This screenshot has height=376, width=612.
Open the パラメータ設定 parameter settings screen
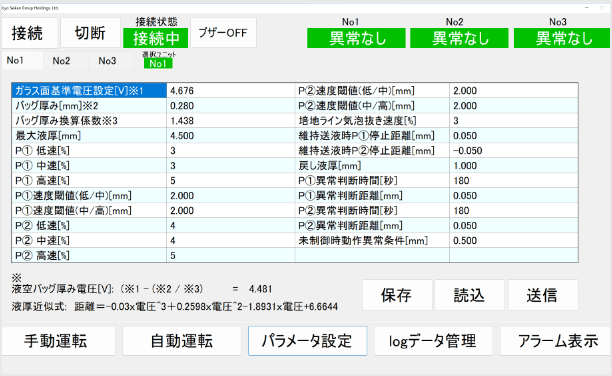[x=308, y=341]
